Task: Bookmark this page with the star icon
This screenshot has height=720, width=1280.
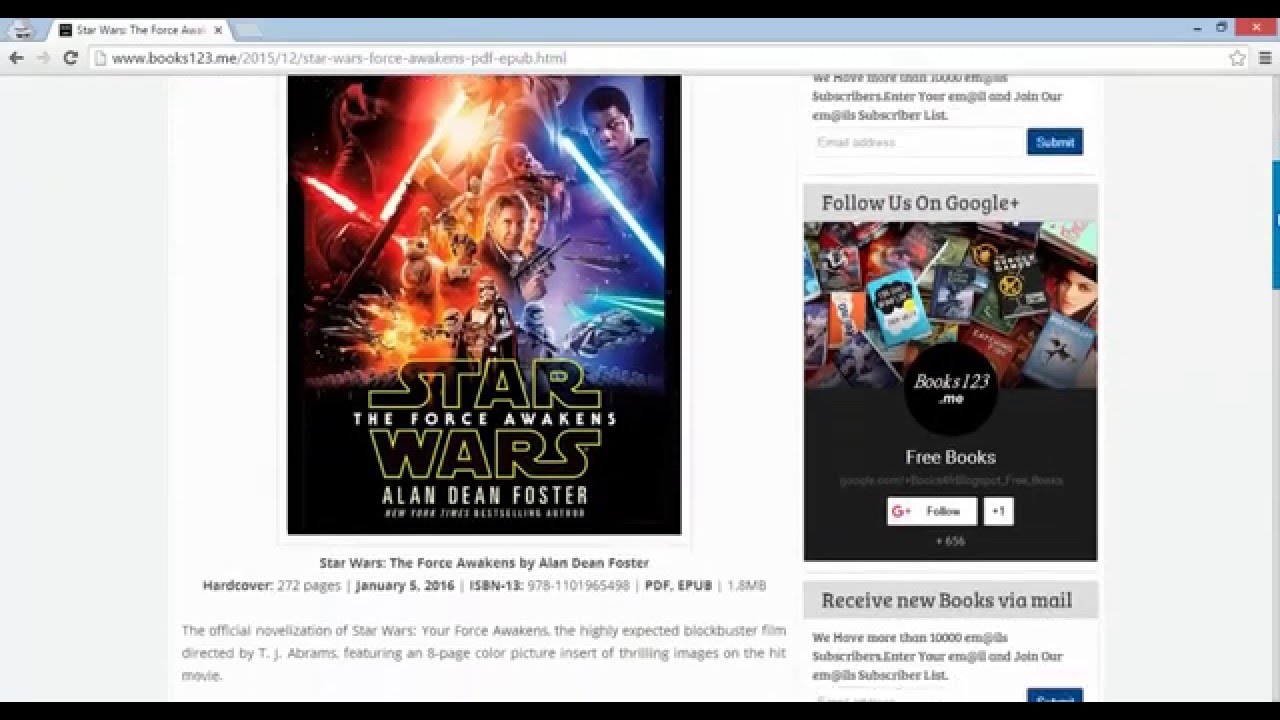Action: point(1238,58)
